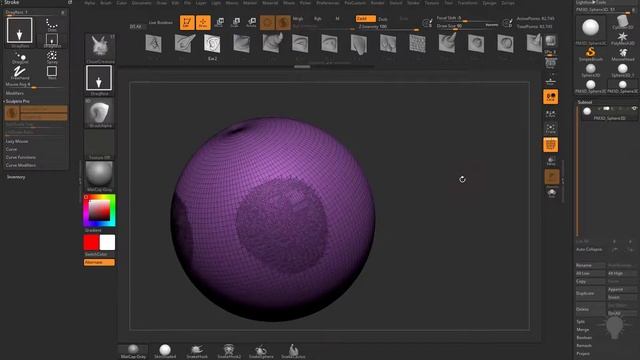Activate the Scale transform tool

tap(235, 22)
